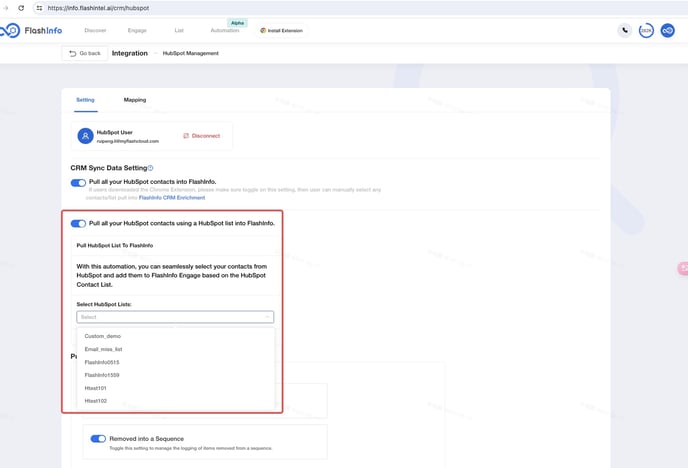688x468 pixels.
Task: Open the Automation menu
Action: [x=225, y=30]
